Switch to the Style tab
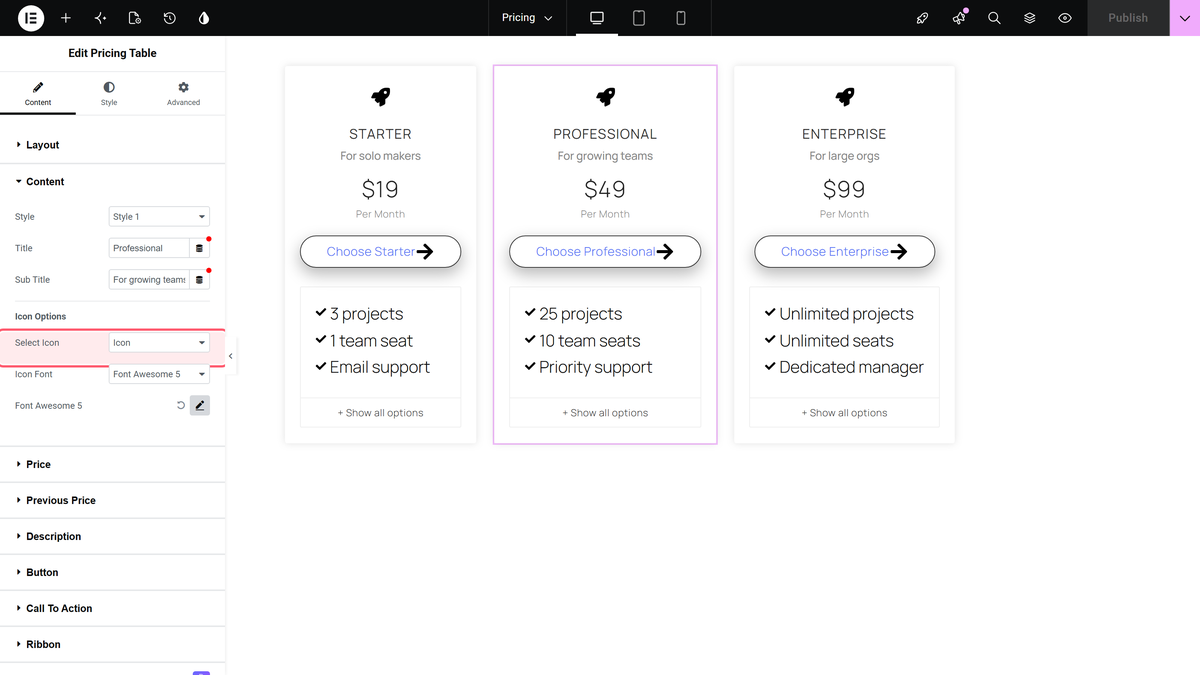 [109, 94]
